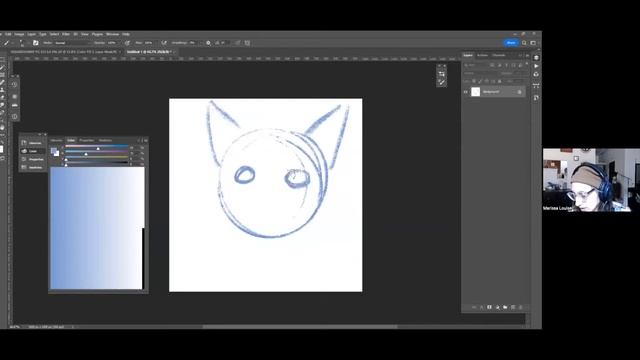This screenshot has width=640, height=360.
Task: Open paint symmetry options
Action: pos(247,43)
